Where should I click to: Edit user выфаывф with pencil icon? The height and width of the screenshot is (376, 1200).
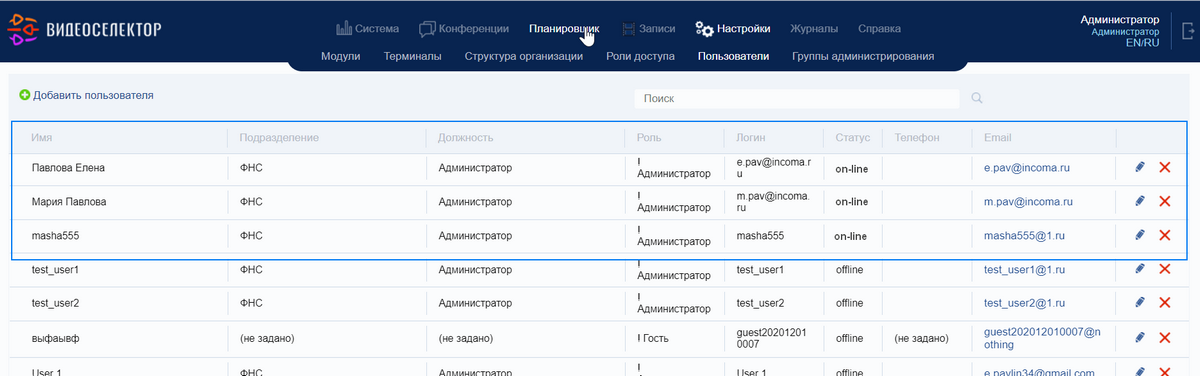pos(1140,337)
